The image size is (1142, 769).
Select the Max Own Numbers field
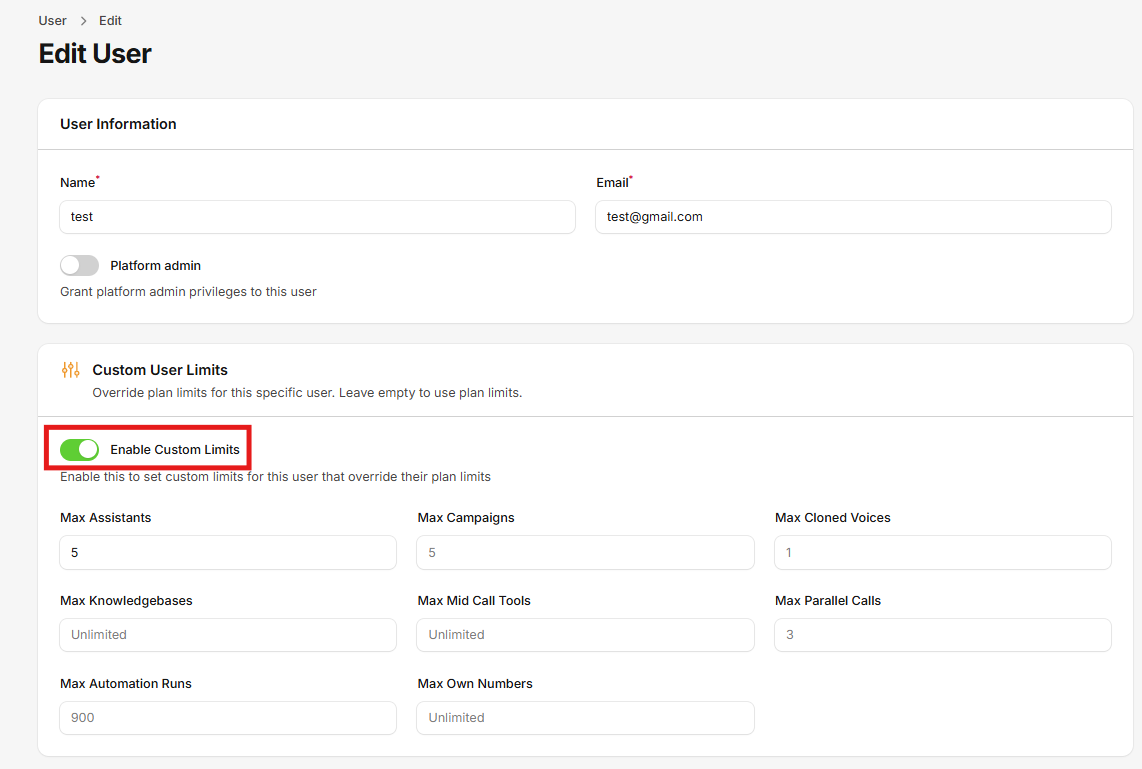585,718
